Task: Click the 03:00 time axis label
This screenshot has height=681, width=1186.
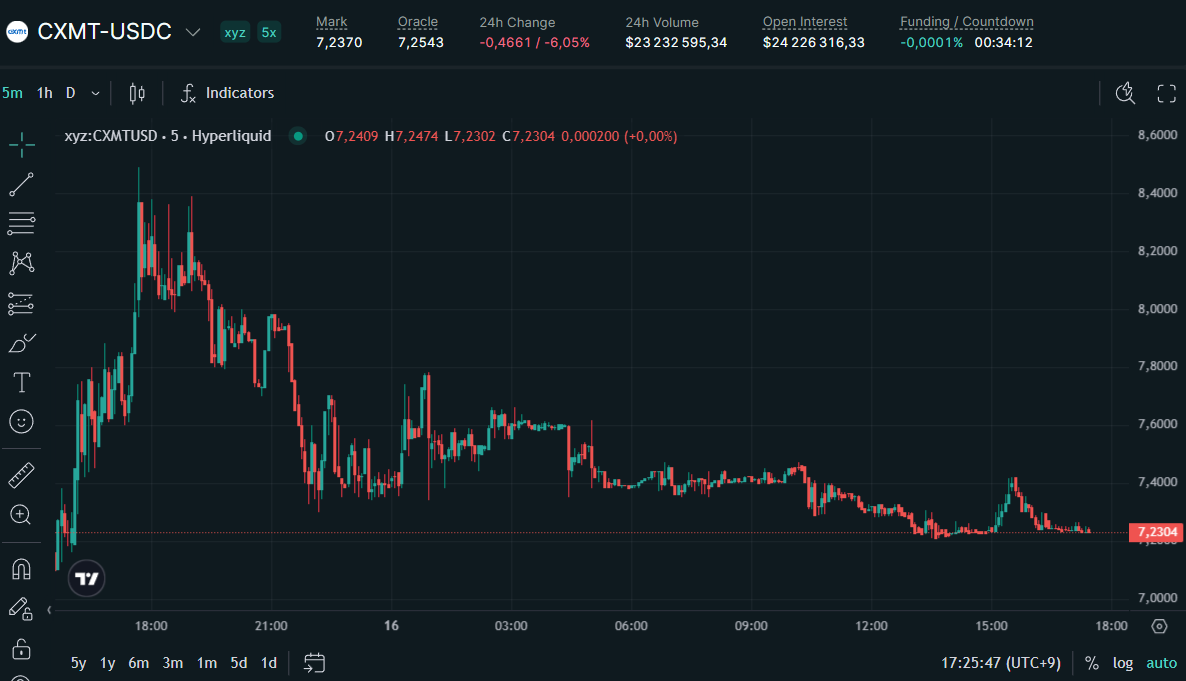Action: click(x=511, y=626)
